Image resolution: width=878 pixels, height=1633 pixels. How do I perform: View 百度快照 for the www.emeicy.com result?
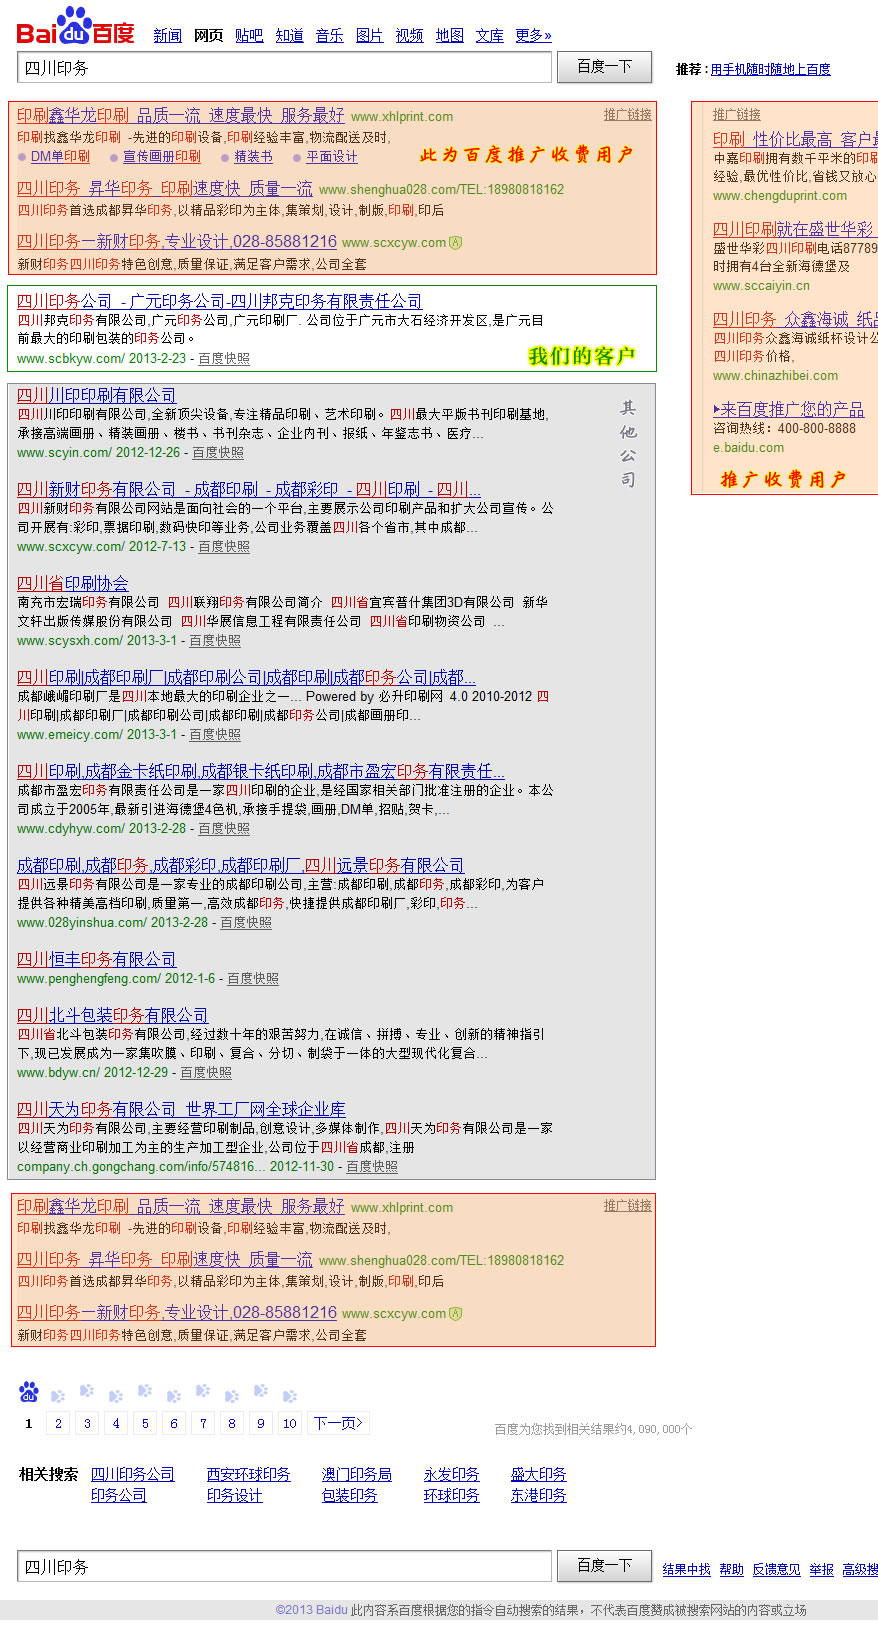[x=215, y=735]
